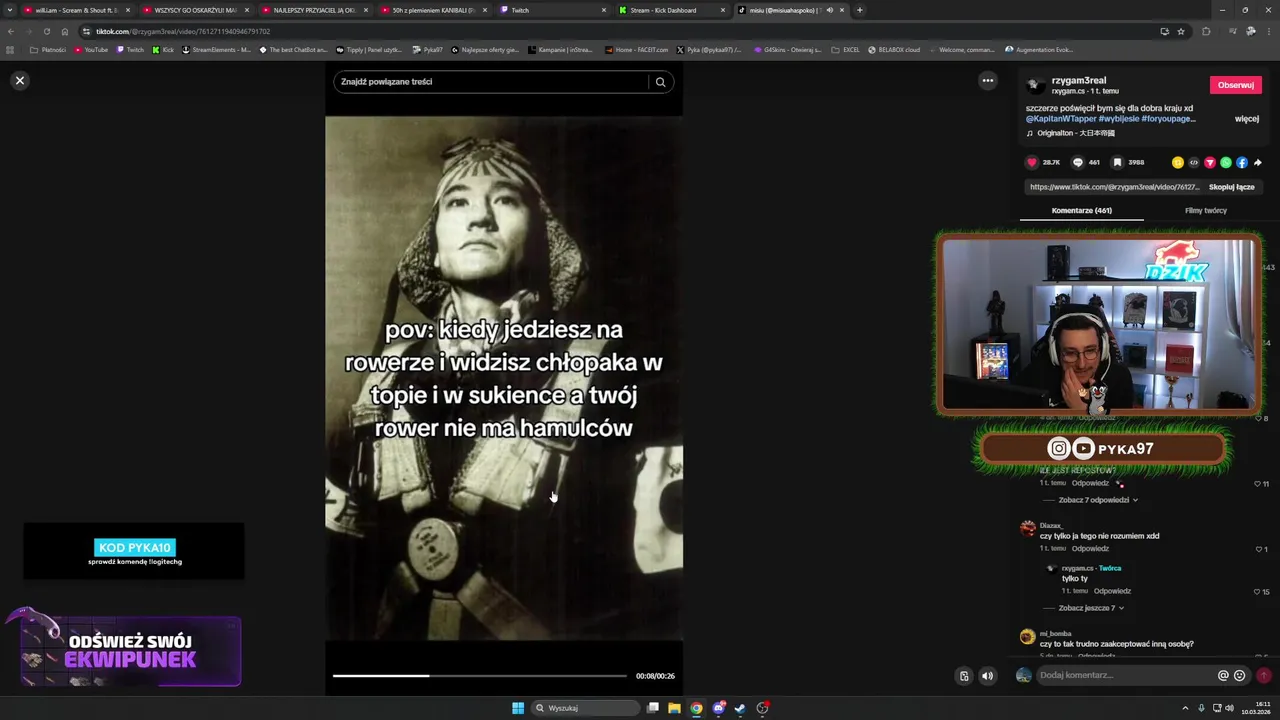Open 'Płatności' bookmarks folder
This screenshot has height=720, width=1280.
click(48, 49)
